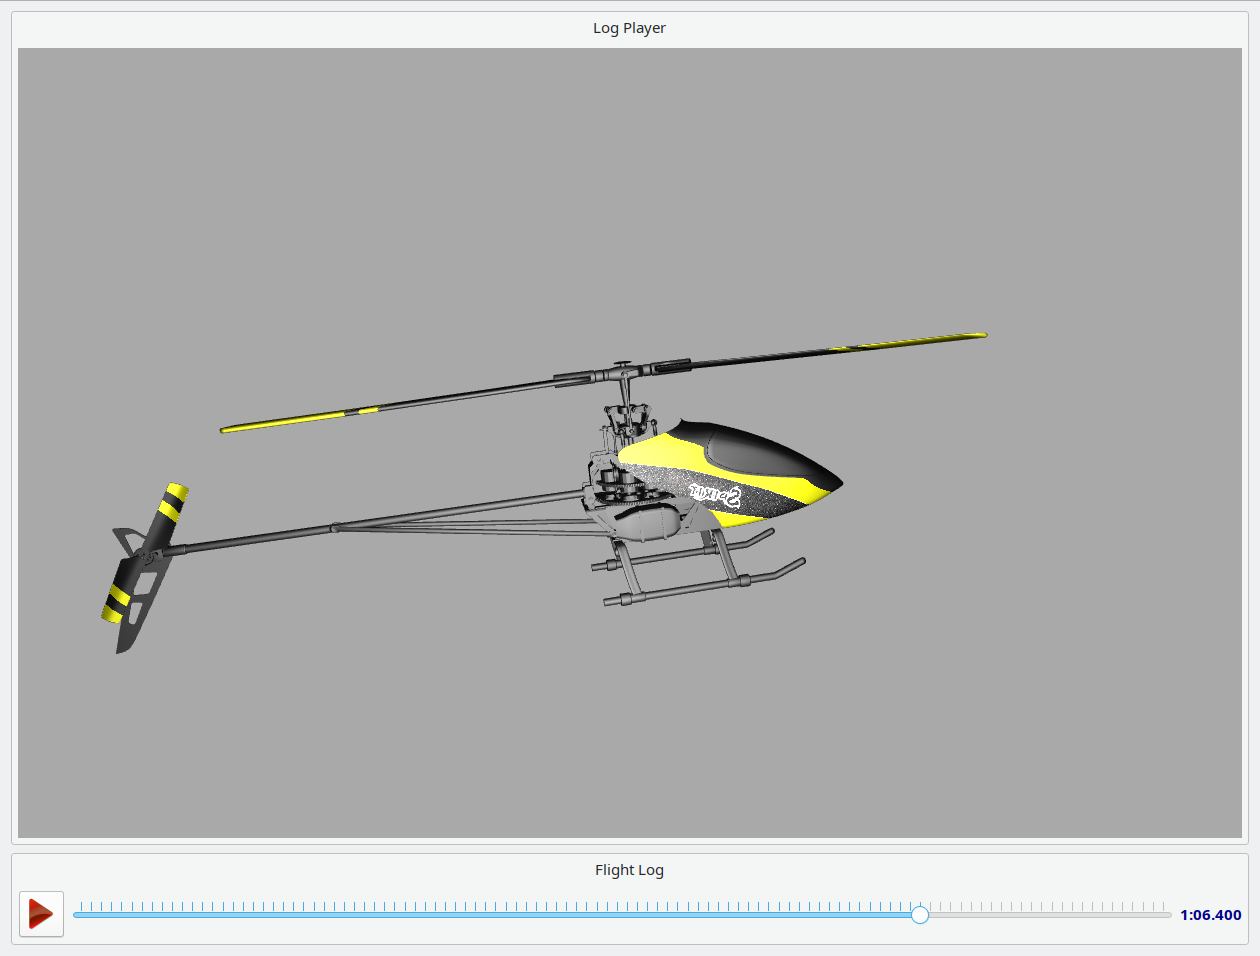
Task: Click the unplayed gray part of the timeline
Action: [1045, 914]
